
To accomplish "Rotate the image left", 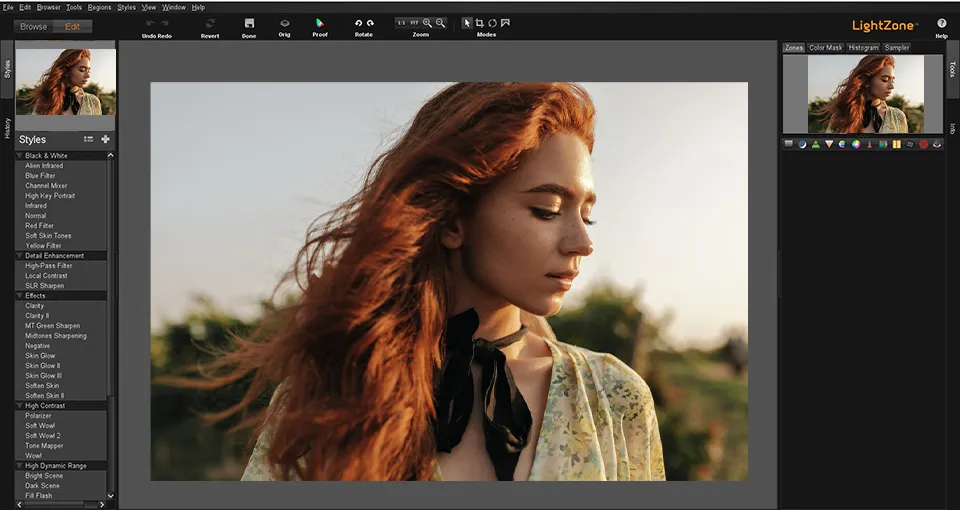I will tap(358, 23).
